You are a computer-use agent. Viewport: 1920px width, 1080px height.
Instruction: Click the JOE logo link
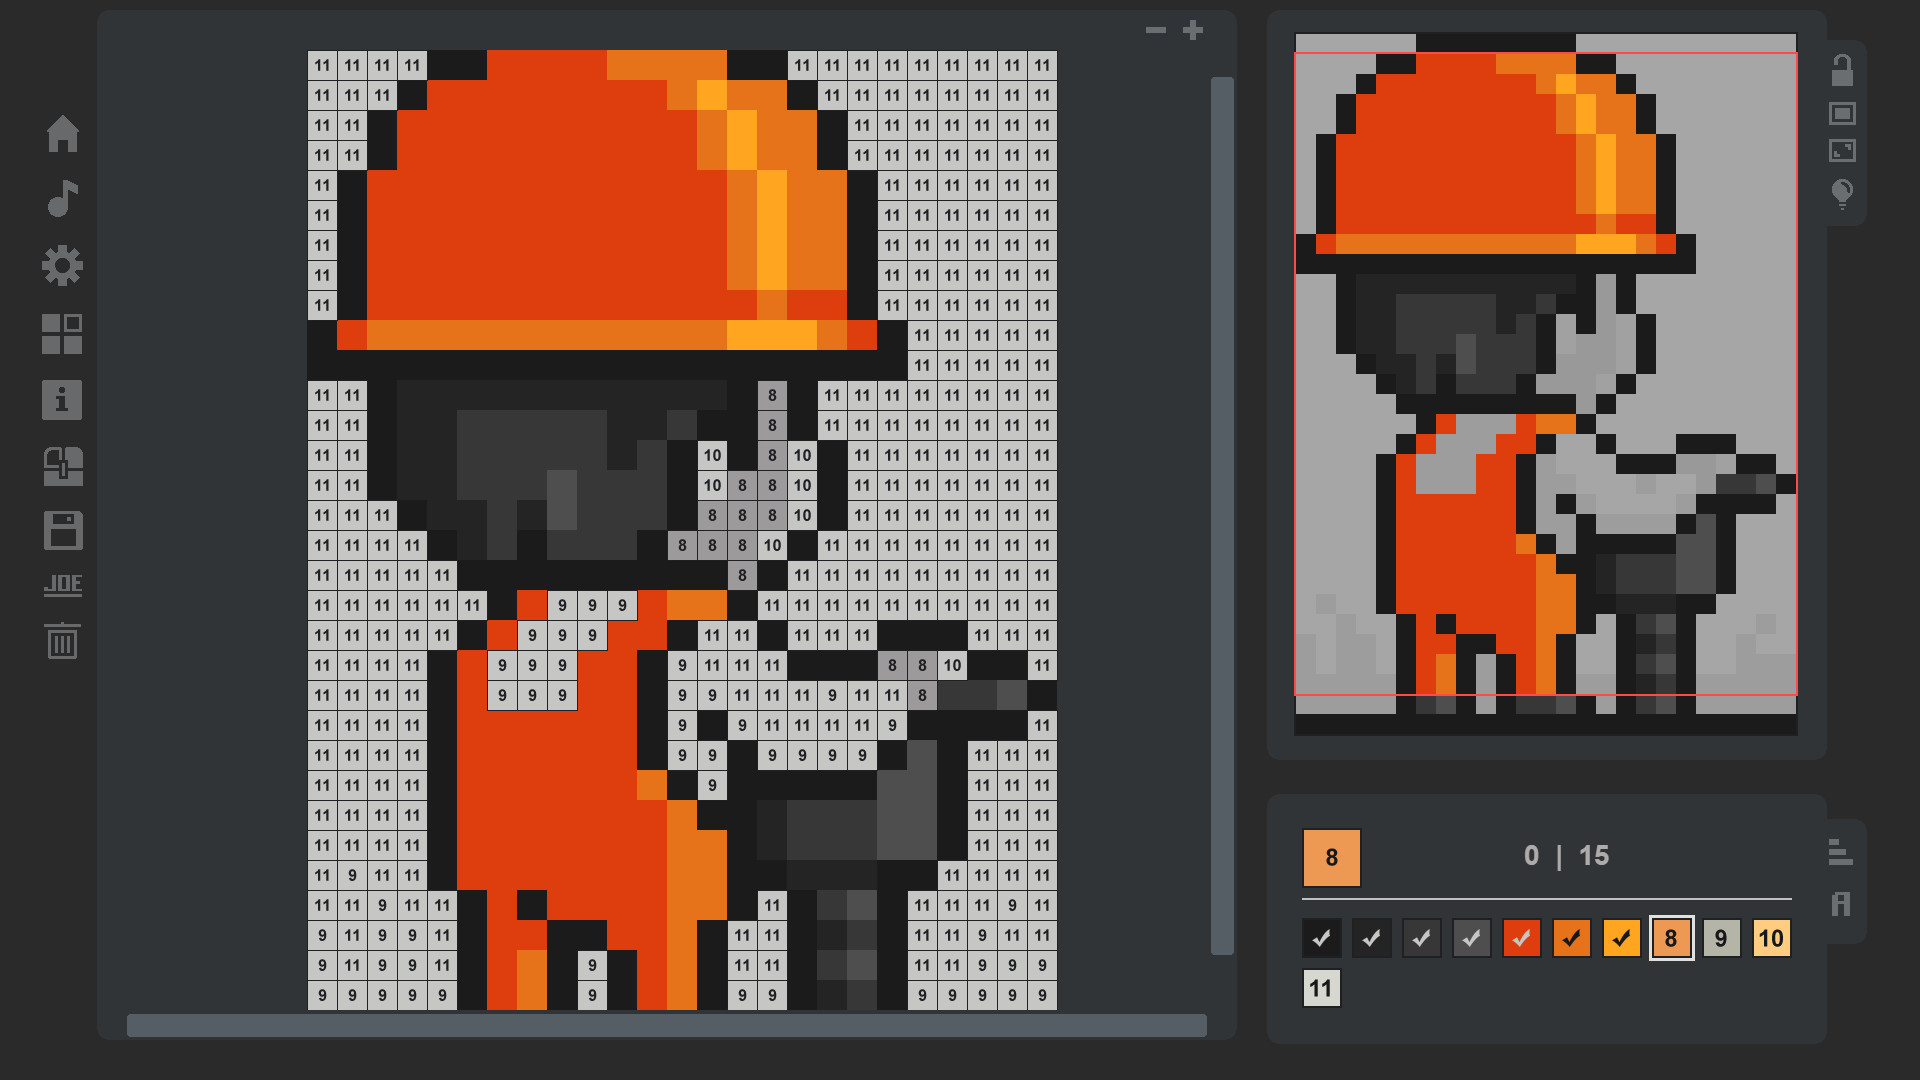pyautogui.click(x=62, y=585)
